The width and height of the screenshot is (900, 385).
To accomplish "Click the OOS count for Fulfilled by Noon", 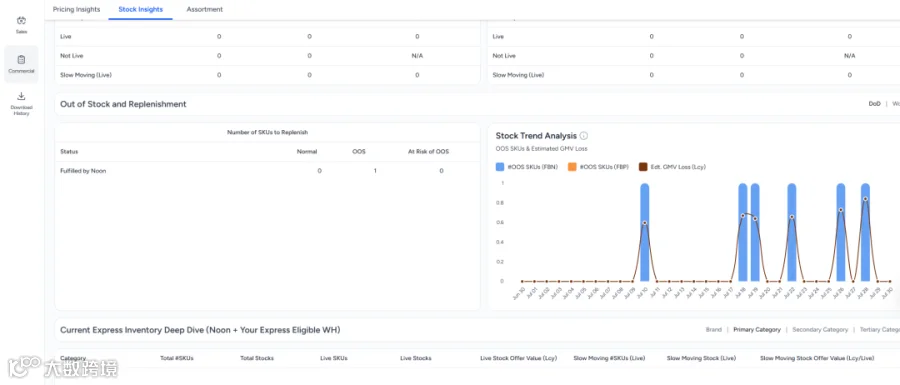I will point(375,171).
